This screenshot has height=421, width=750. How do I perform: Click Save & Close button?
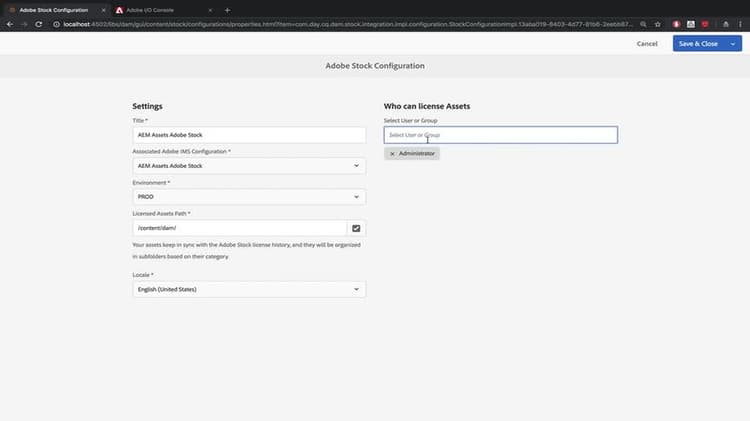pos(698,44)
